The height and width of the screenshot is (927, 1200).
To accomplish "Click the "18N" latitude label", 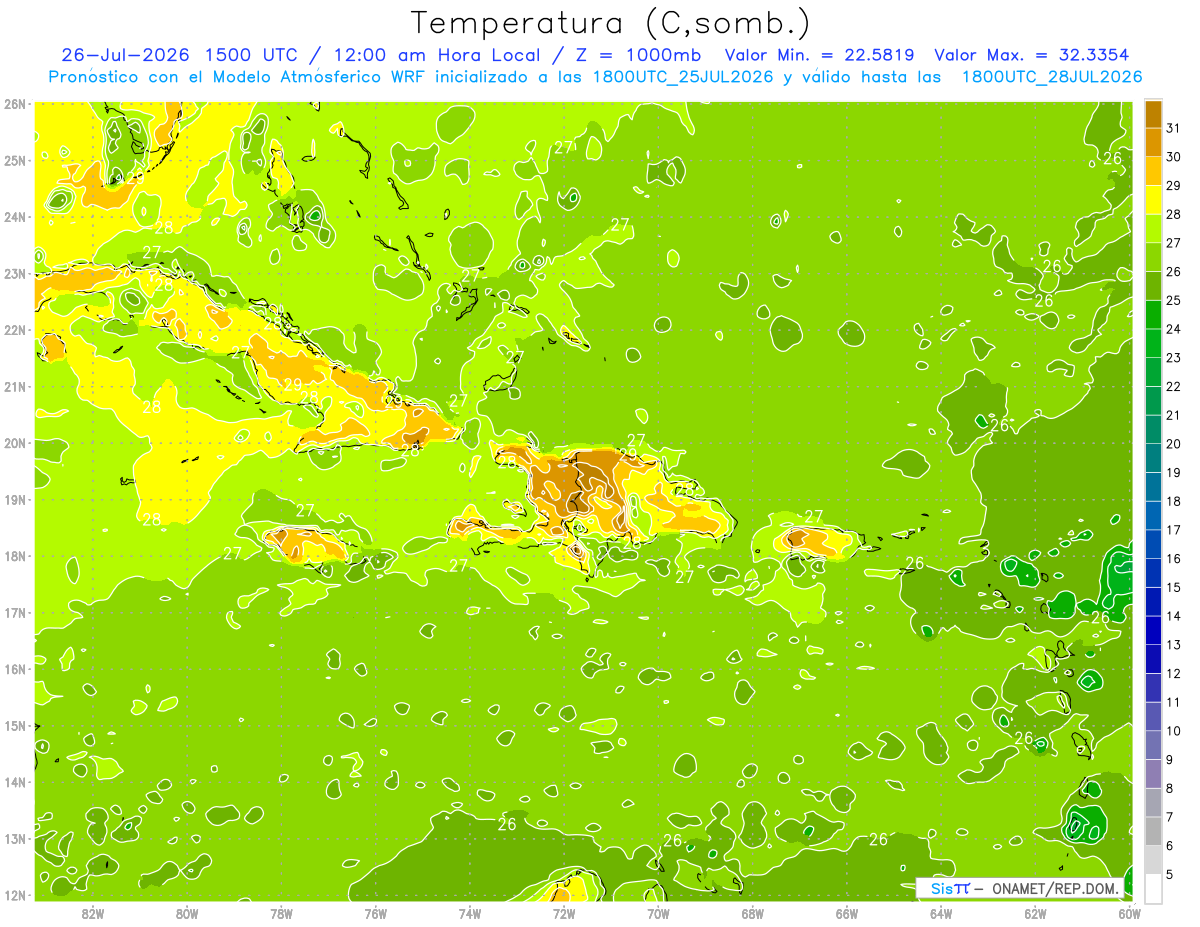I will coord(15,556).
